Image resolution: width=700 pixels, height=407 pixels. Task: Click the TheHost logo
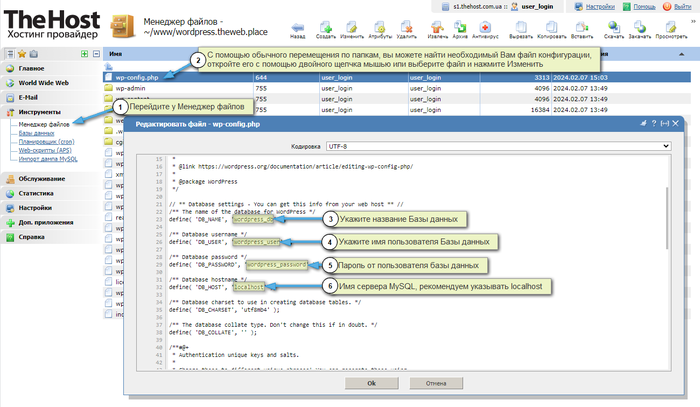pyautogui.click(x=52, y=25)
